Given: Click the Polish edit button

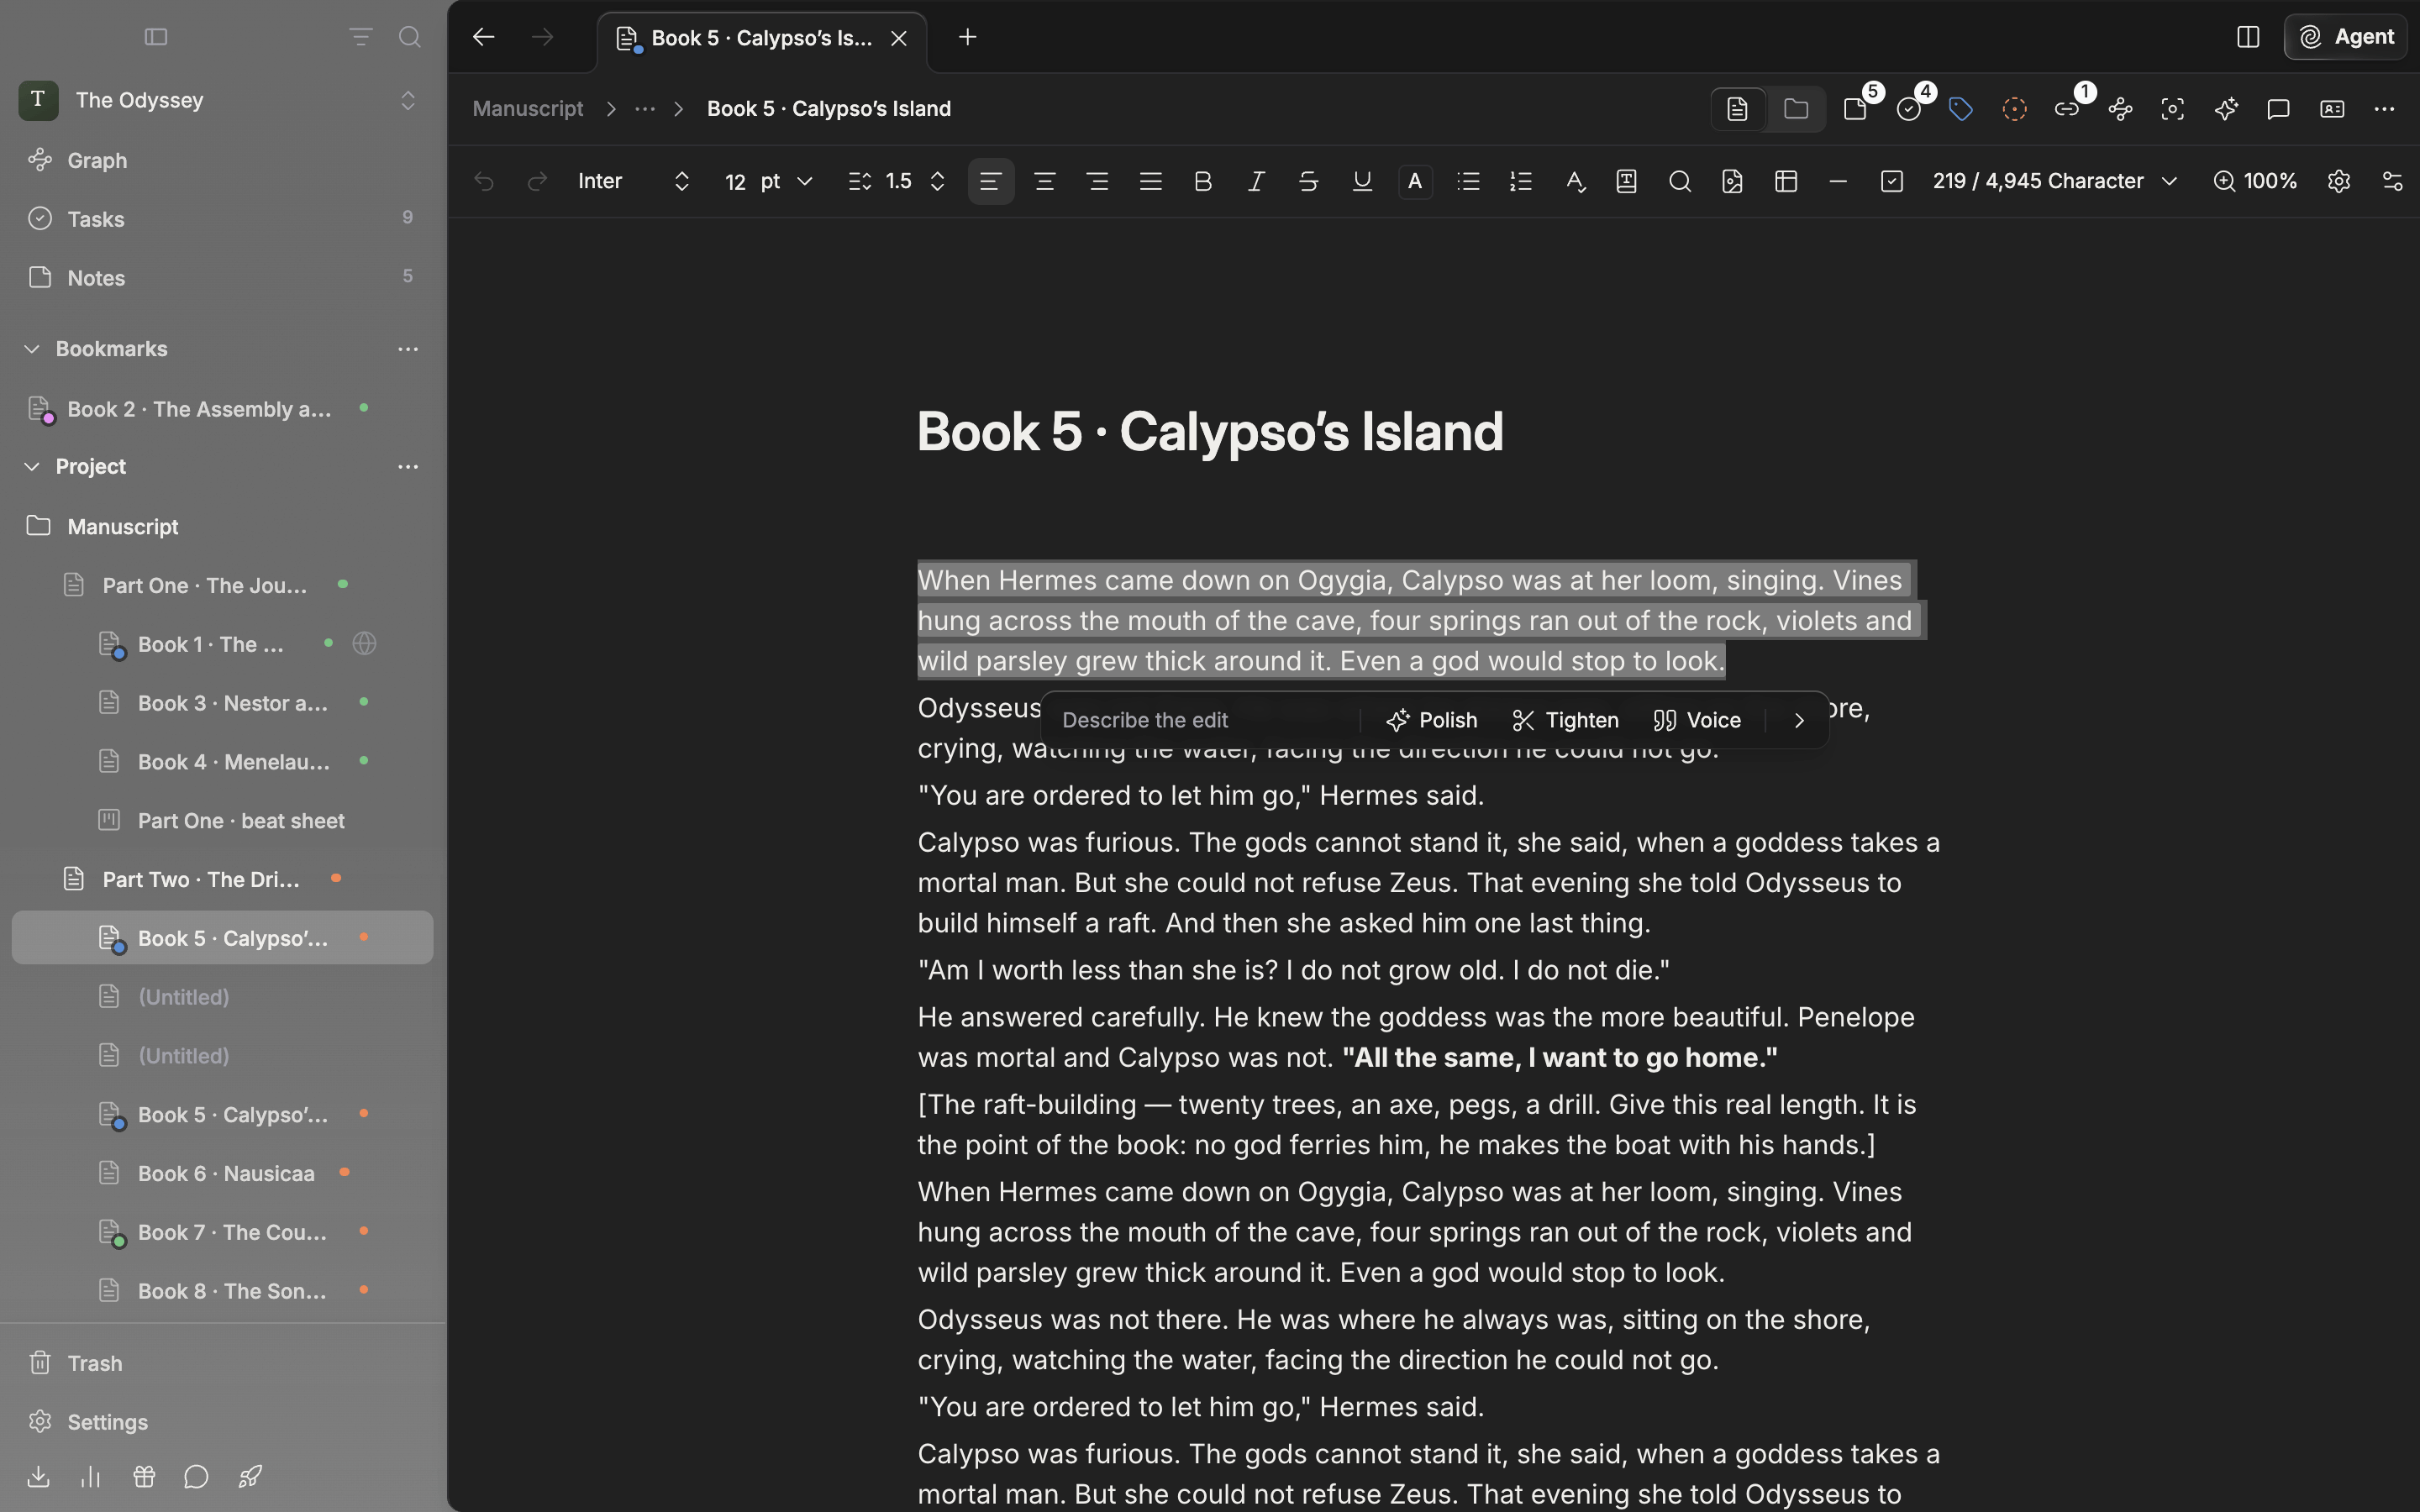Looking at the screenshot, I should pos(1432,720).
